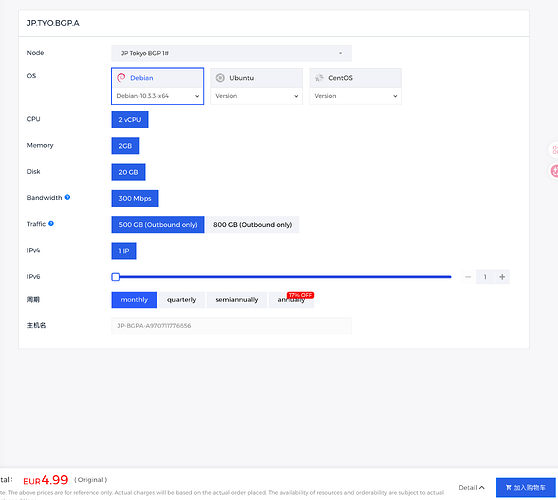Viewport: 558px width, 500px height.
Task: Select the annually billing cycle
Action: pyautogui.click(x=291, y=301)
